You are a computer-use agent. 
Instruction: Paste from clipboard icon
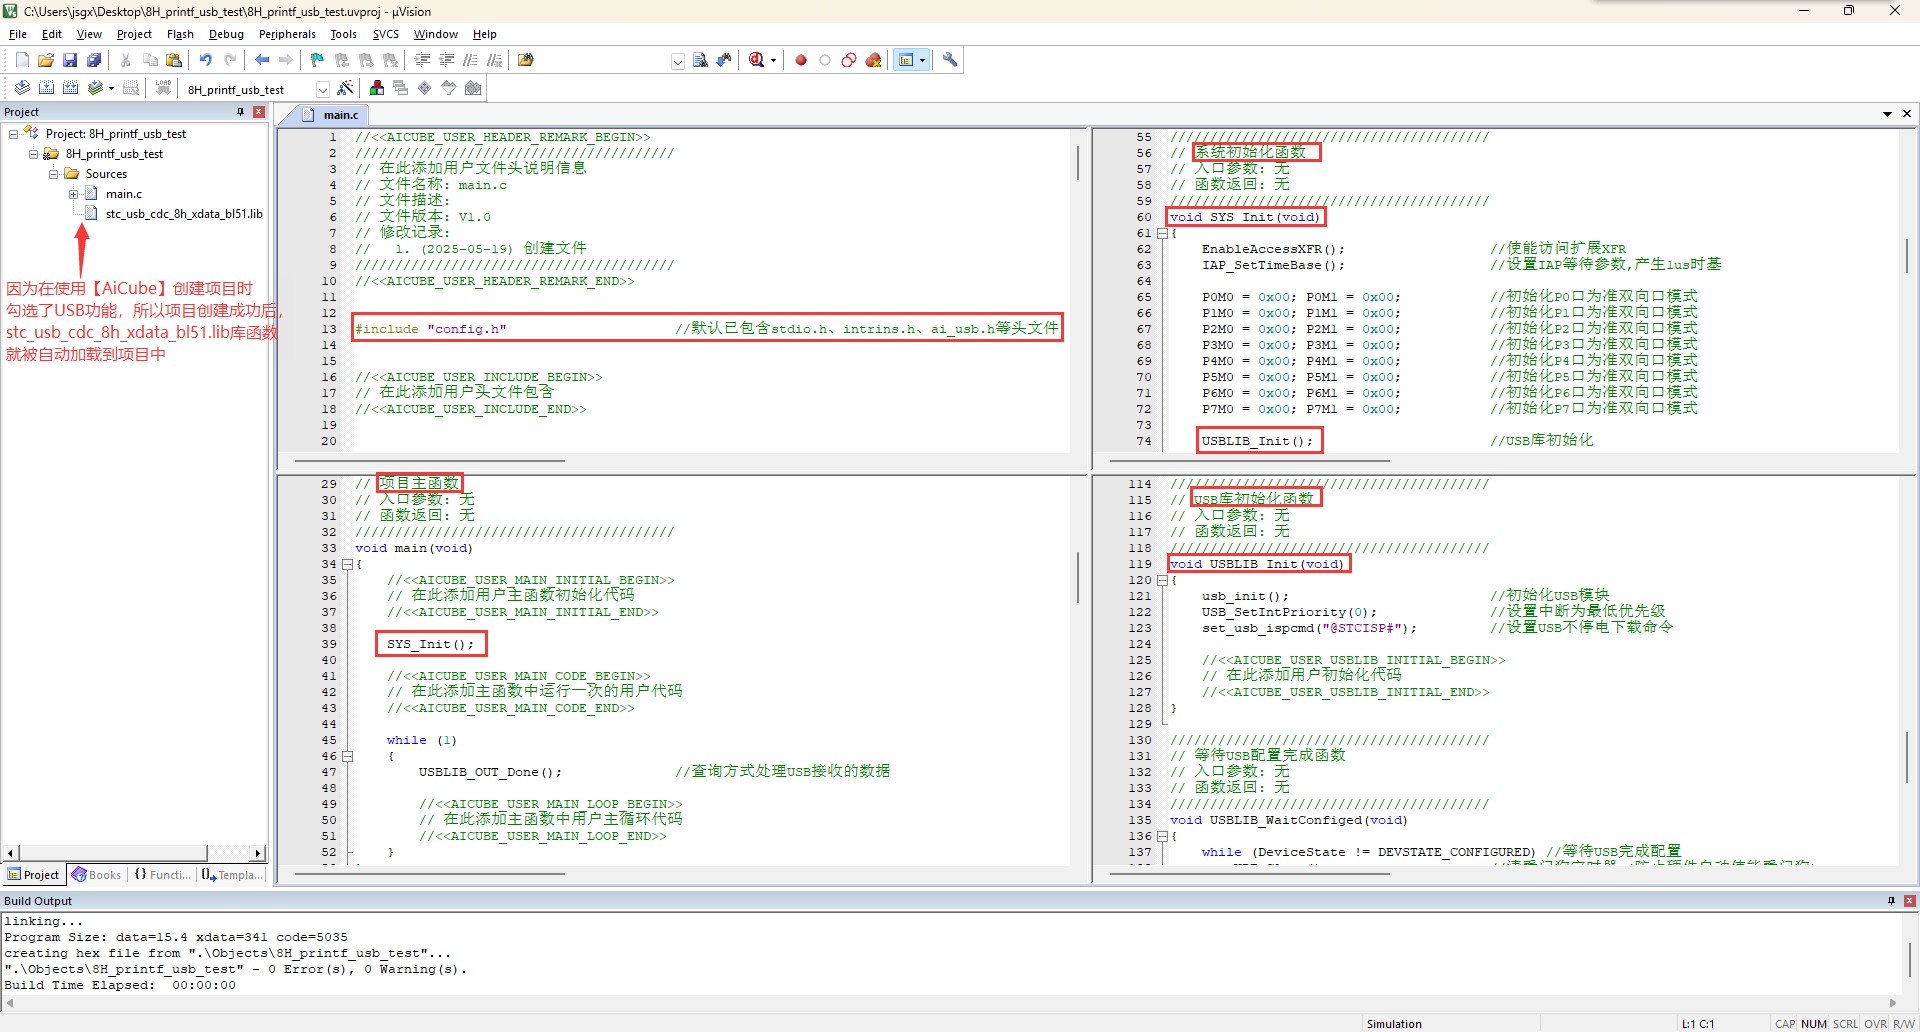click(x=174, y=60)
